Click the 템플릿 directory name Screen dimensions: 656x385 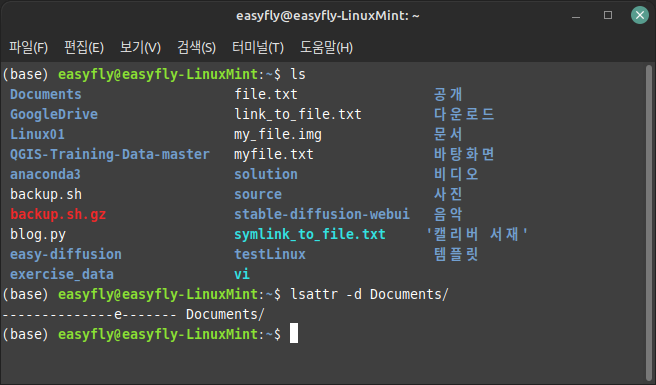pyautogui.click(x=456, y=254)
